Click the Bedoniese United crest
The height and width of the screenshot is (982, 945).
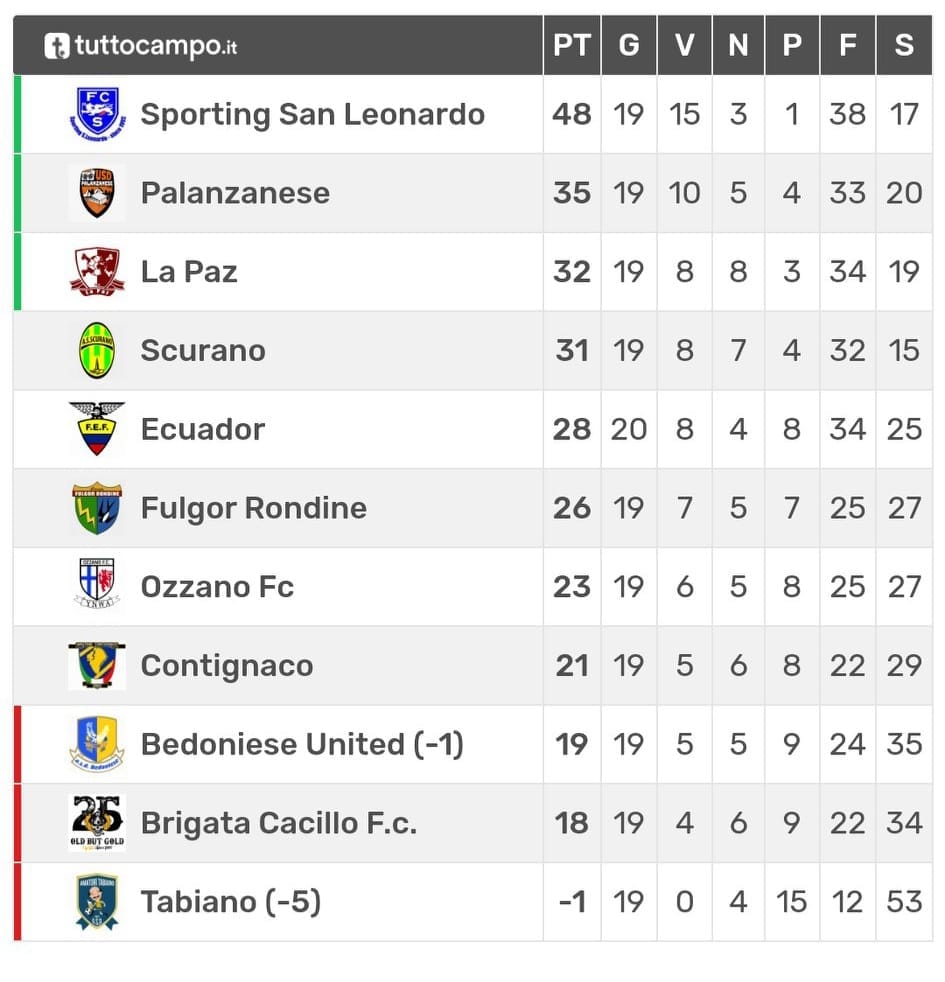click(97, 744)
